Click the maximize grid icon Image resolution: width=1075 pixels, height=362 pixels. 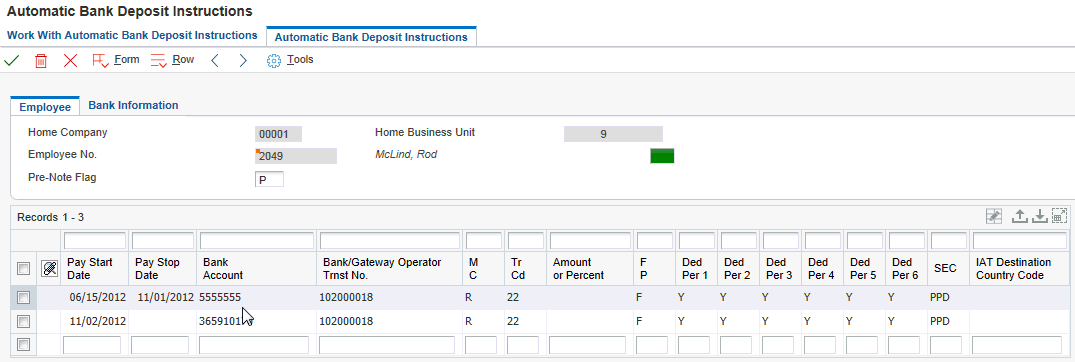(1059, 217)
